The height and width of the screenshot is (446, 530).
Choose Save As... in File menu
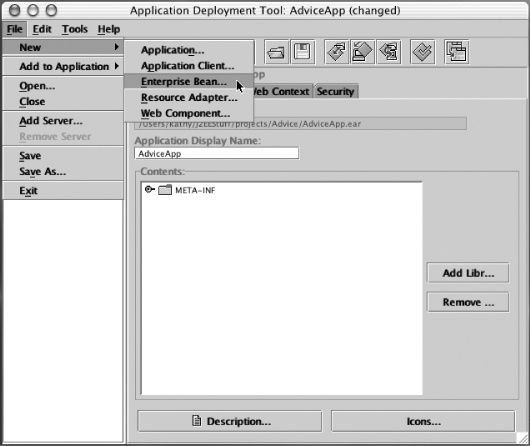[x=63, y=171]
